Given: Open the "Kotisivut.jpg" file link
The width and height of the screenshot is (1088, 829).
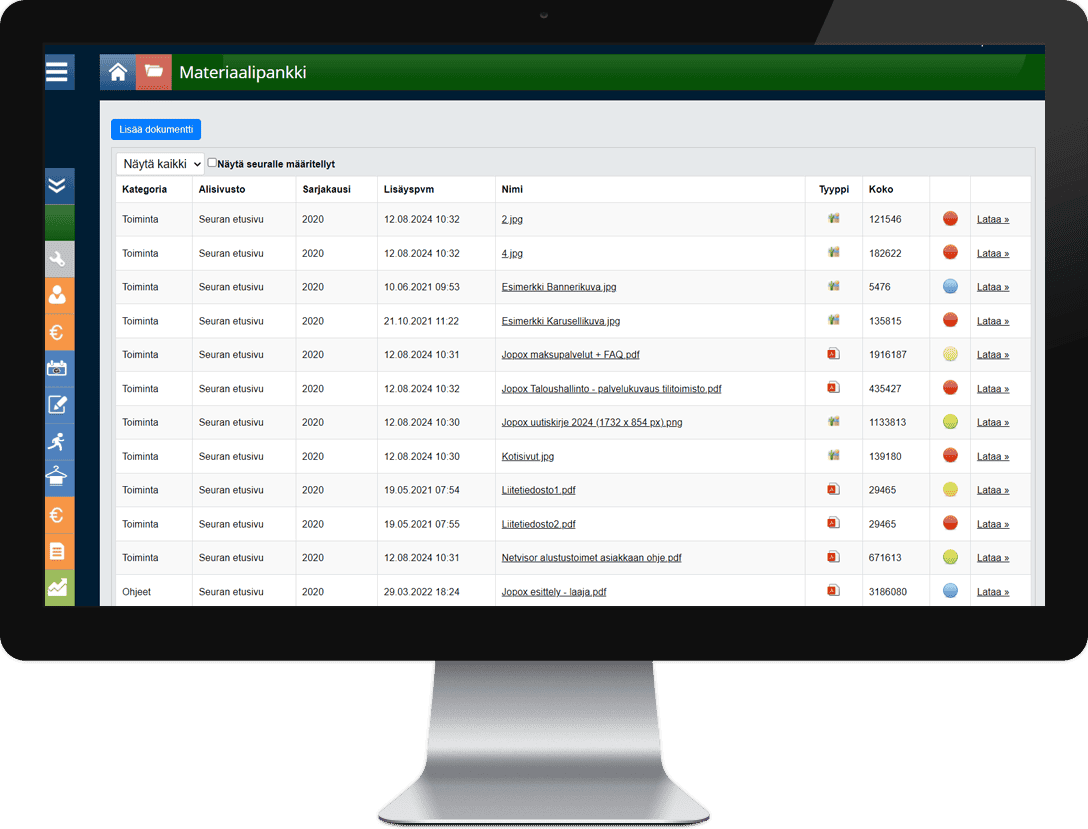Looking at the screenshot, I should pyautogui.click(x=527, y=457).
